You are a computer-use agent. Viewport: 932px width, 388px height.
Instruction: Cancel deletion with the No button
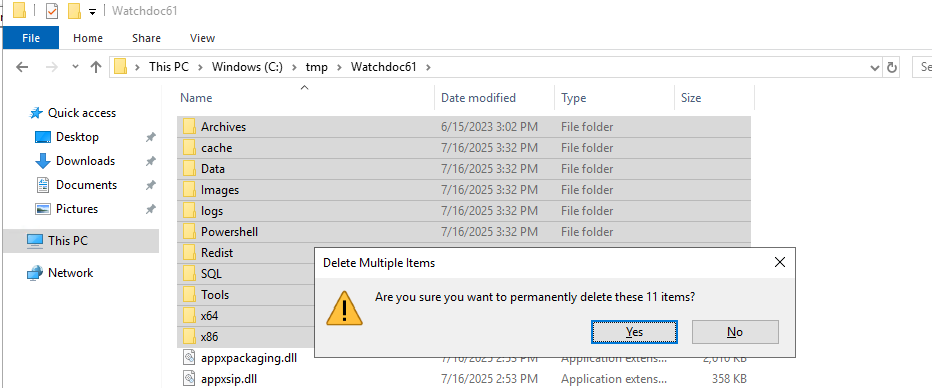(x=735, y=332)
